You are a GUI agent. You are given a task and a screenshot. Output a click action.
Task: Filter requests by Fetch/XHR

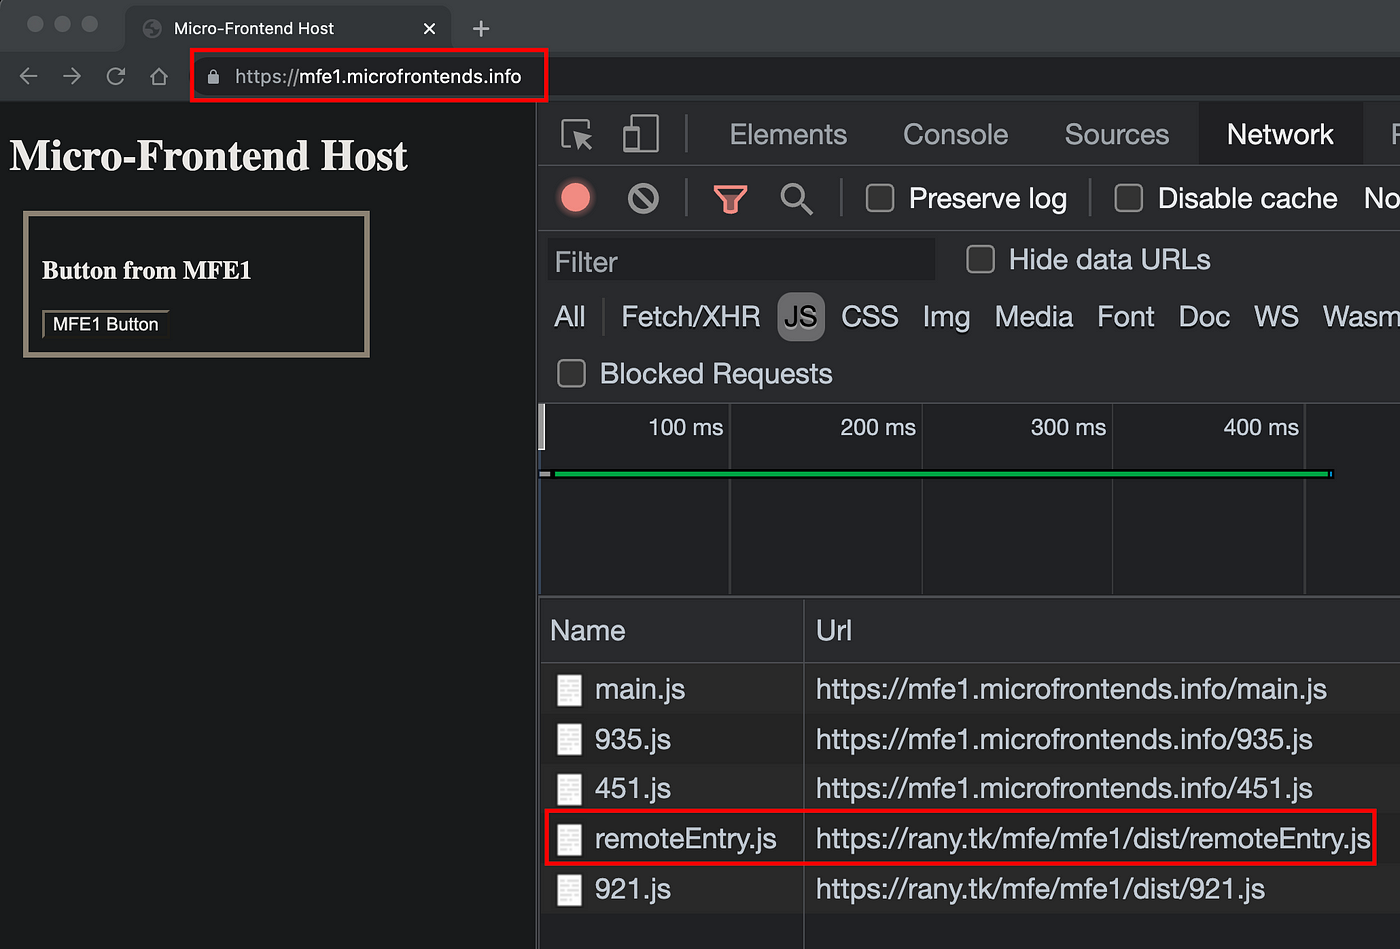[690, 317]
